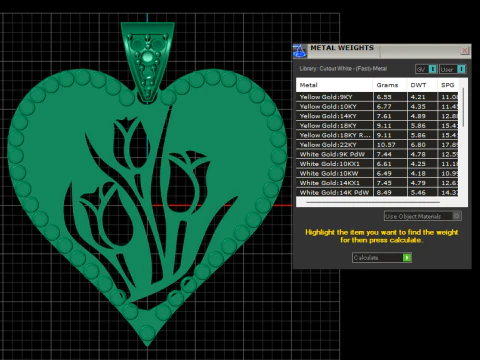Image resolution: width=480 pixels, height=360 pixels.
Task: Click the DWT column header
Action: coord(422,85)
